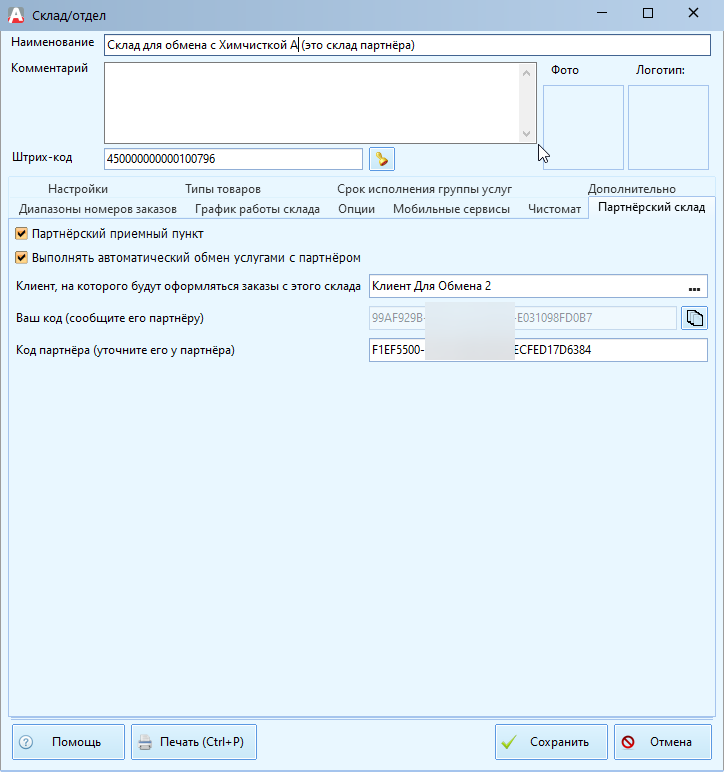Open the График работы склада tab

coord(257,209)
